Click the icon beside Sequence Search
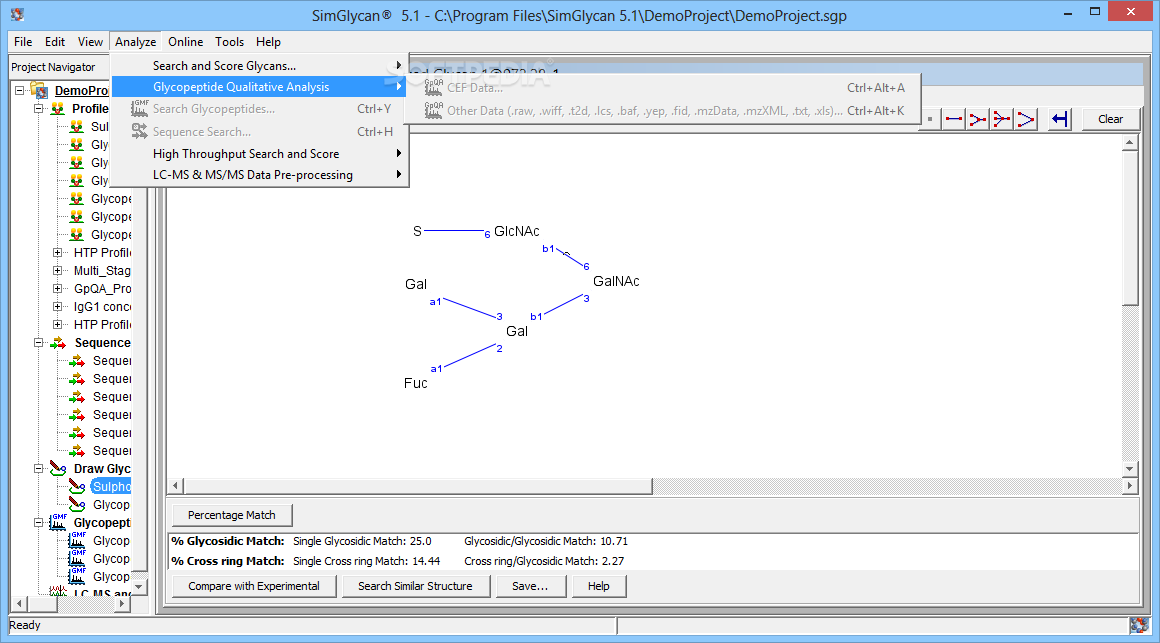This screenshot has width=1160, height=643. point(139,131)
